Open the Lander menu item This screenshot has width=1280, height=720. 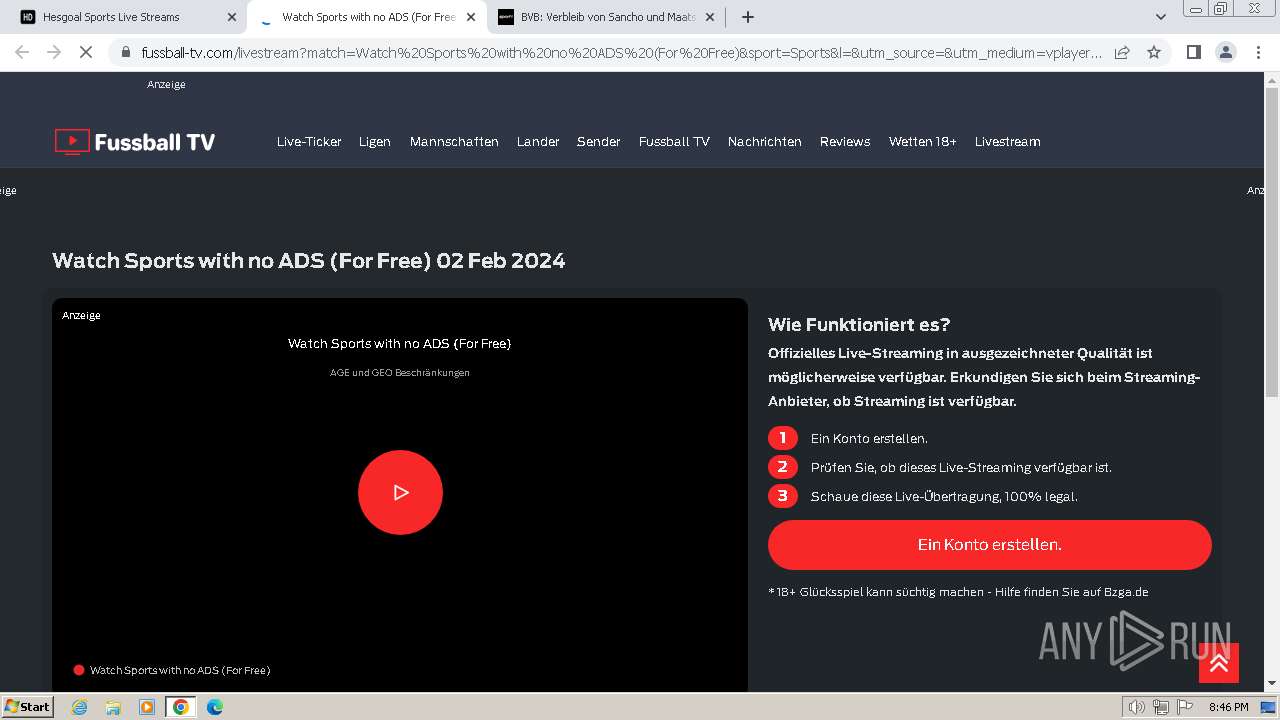coord(538,142)
